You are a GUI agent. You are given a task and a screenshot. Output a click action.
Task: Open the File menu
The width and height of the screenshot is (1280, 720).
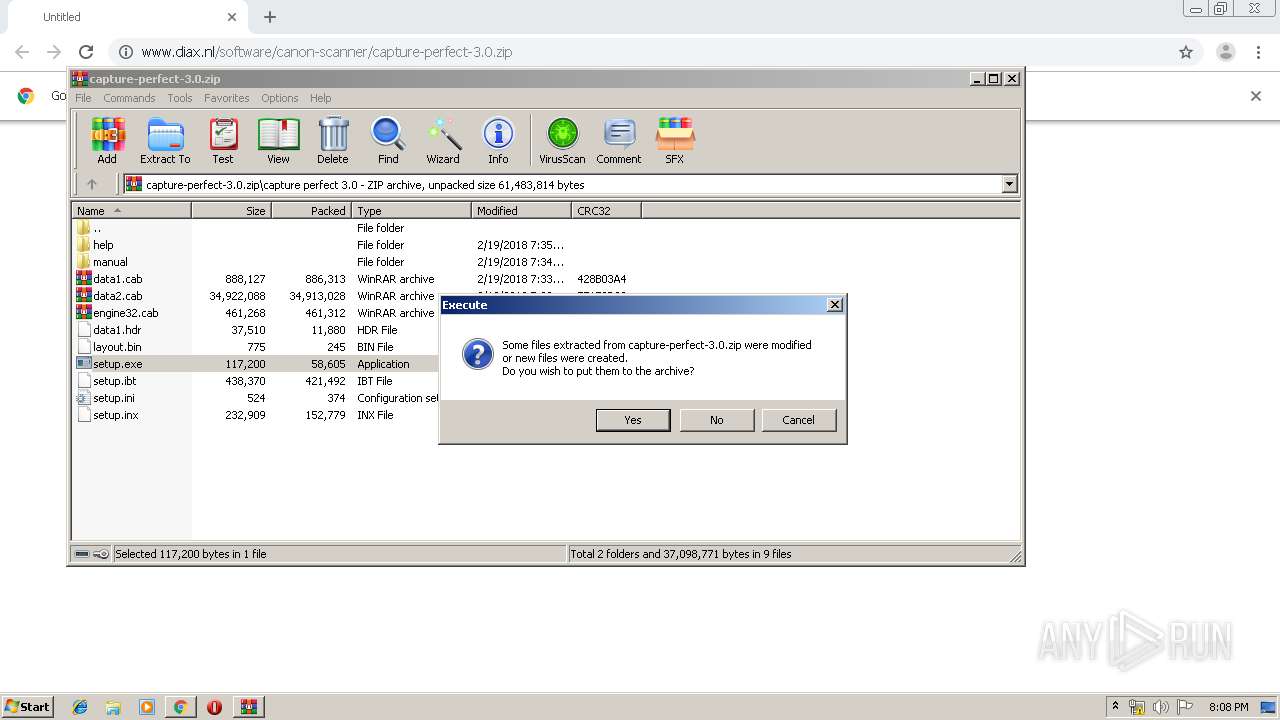coord(83,98)
